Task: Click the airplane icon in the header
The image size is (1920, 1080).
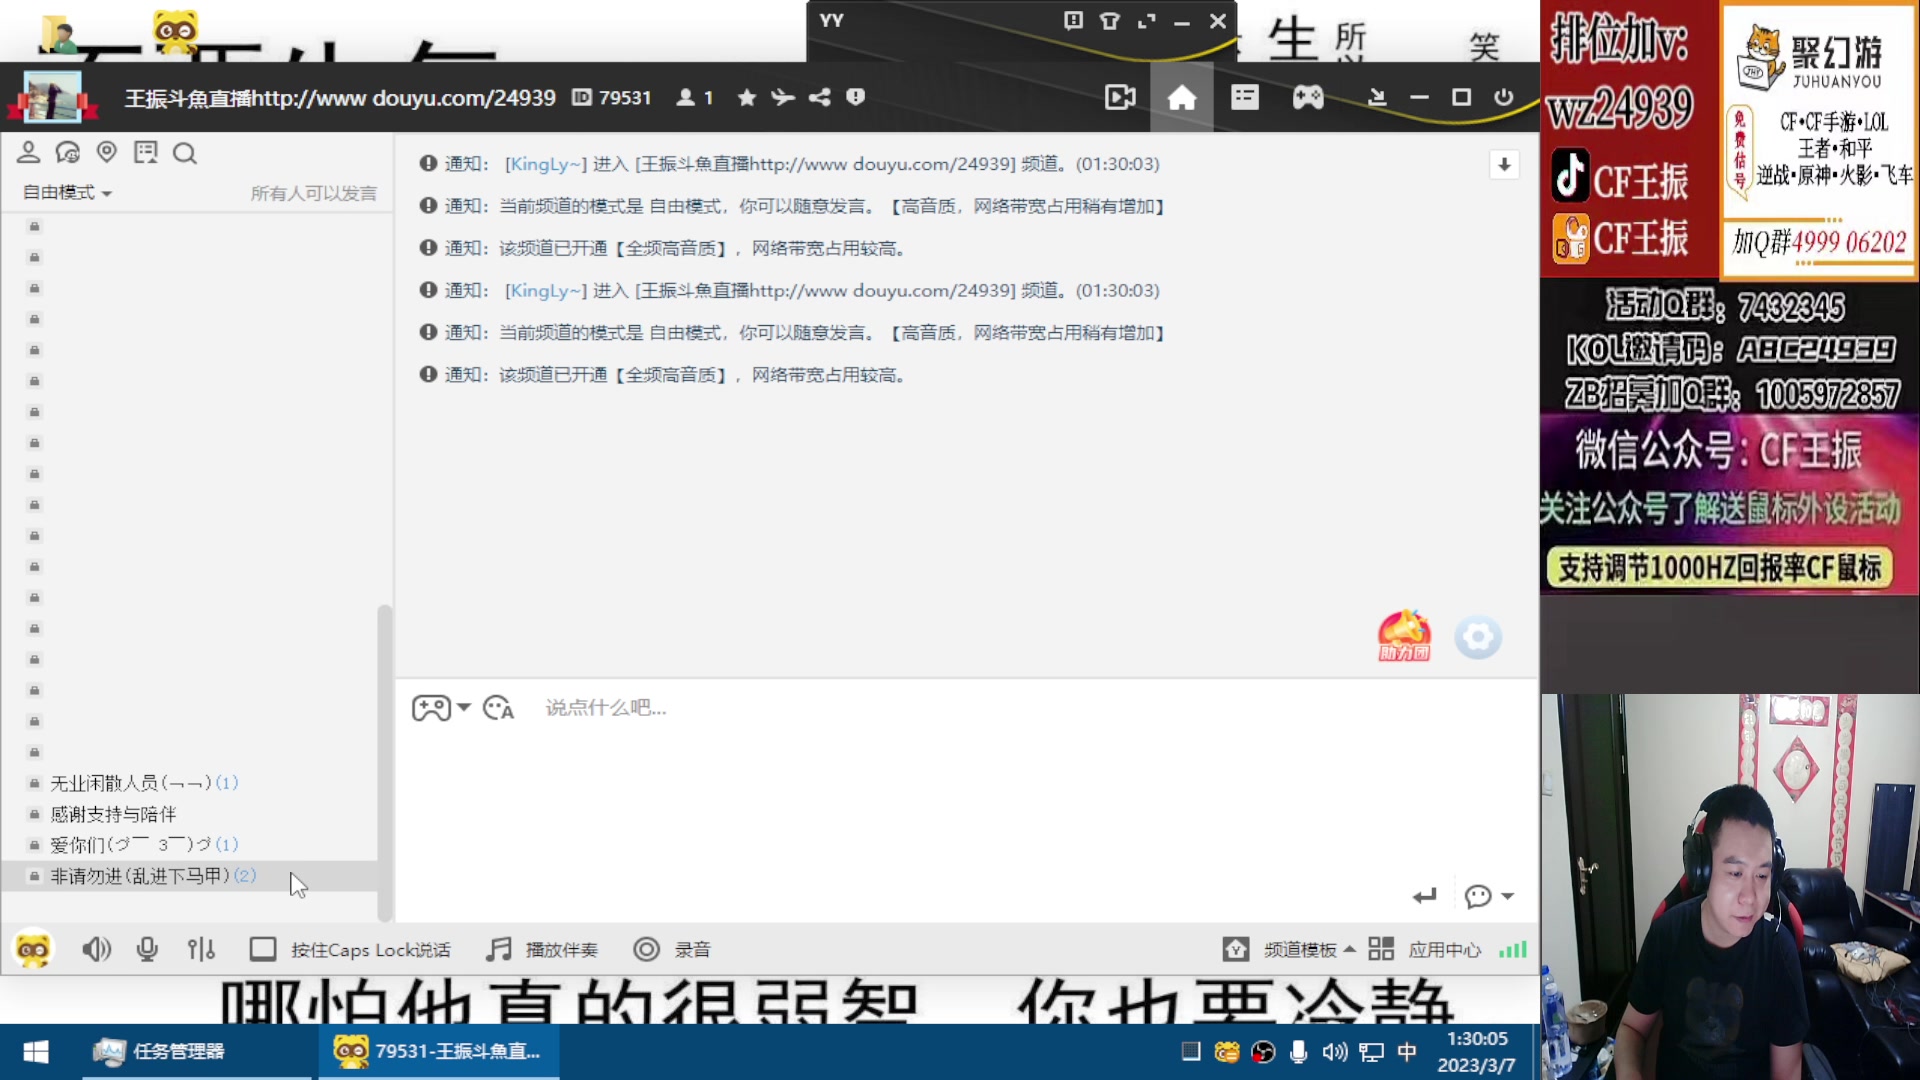Action: point(783,97)
